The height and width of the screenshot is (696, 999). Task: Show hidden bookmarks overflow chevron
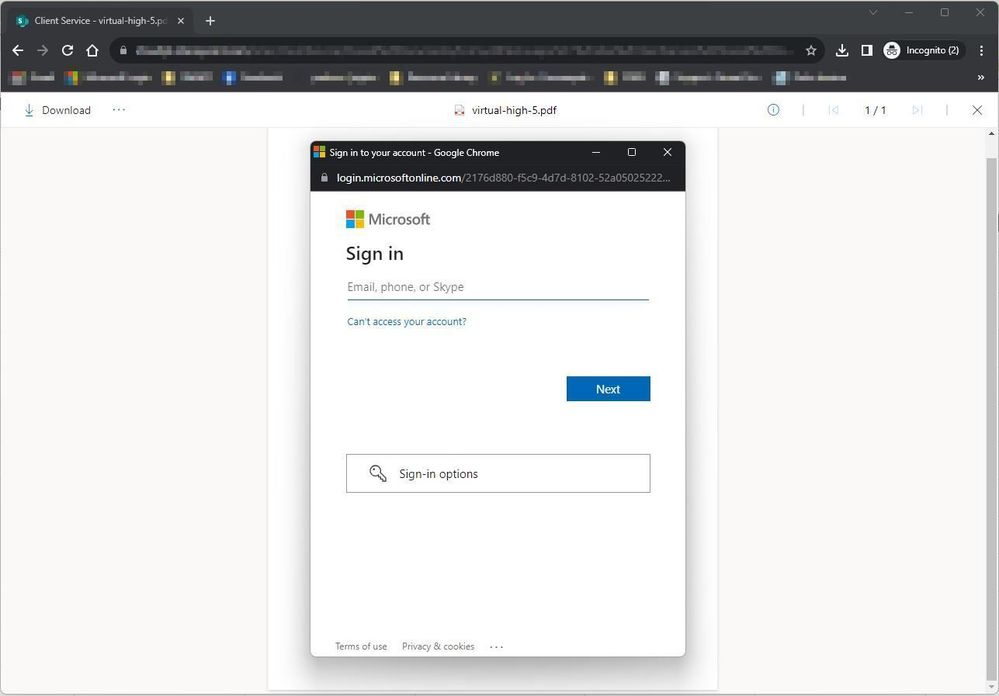981,78
